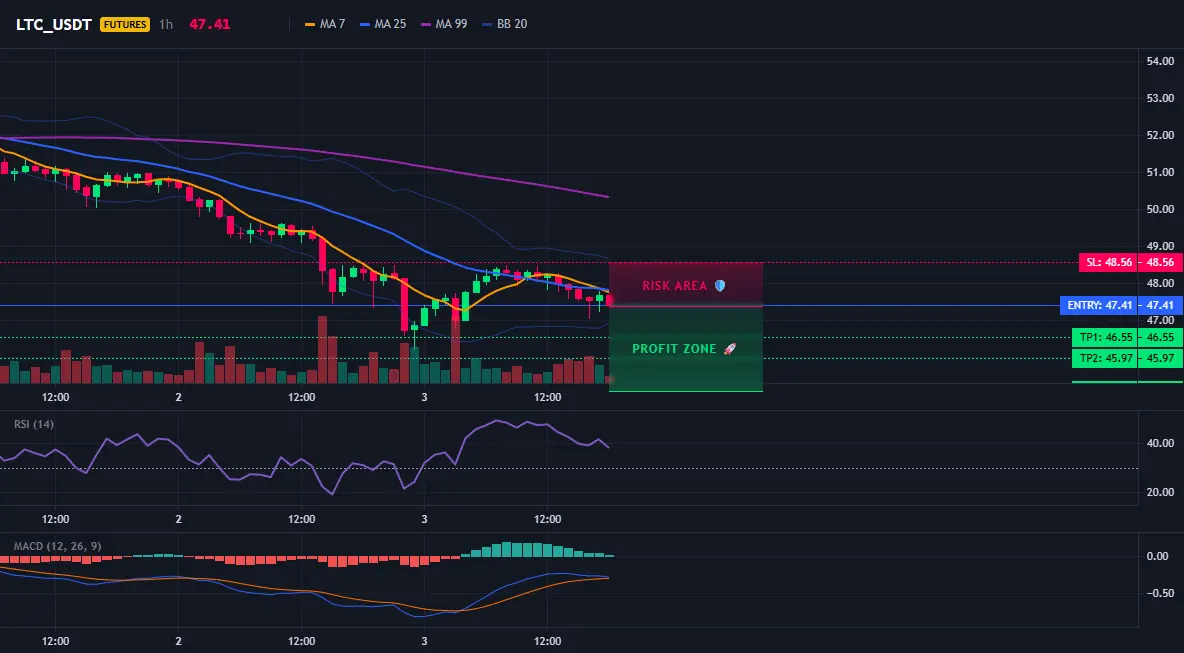Image resolution: width=1184 pixels, height=653 pixels.
Task: Click the TP1: 46.55 target label
Action: 1105,337
